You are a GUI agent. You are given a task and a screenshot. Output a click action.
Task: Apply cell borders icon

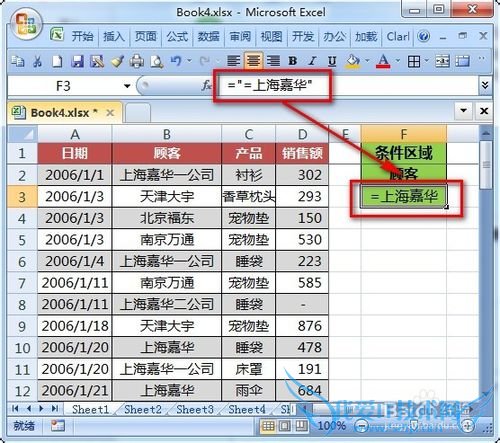tap(414, 61)
